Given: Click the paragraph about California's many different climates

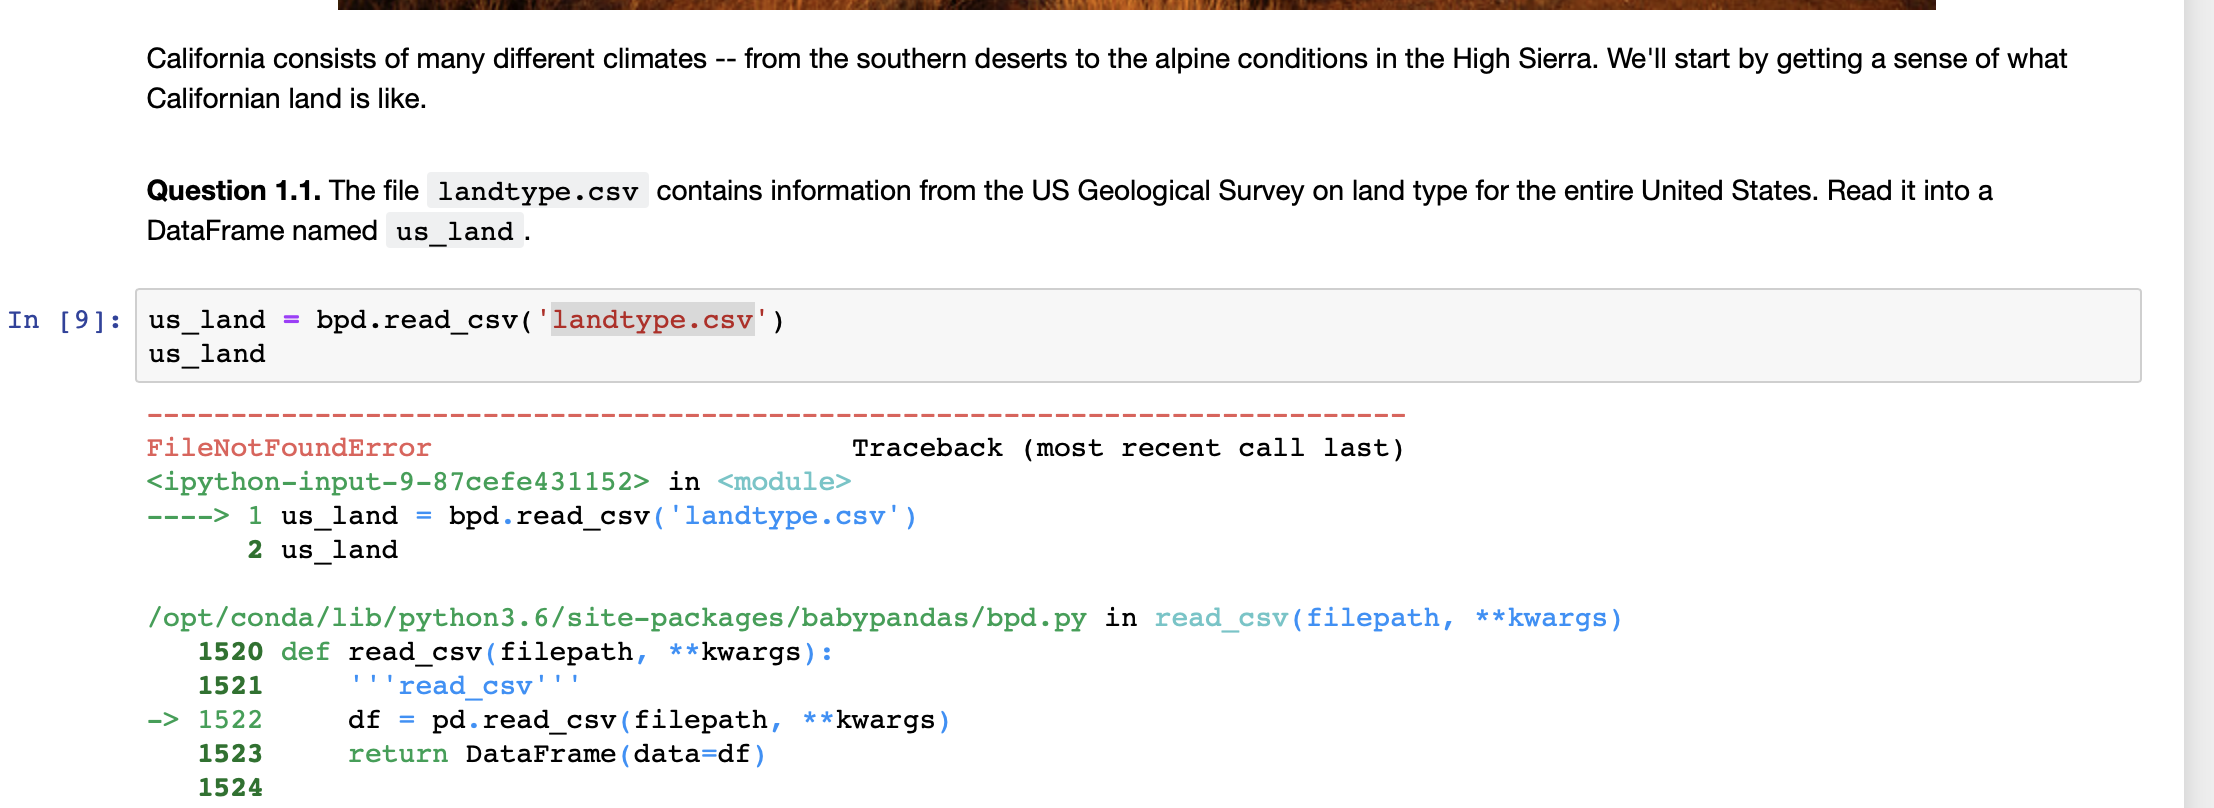Looking at the screenshot, I should [x=1106, y=78].
